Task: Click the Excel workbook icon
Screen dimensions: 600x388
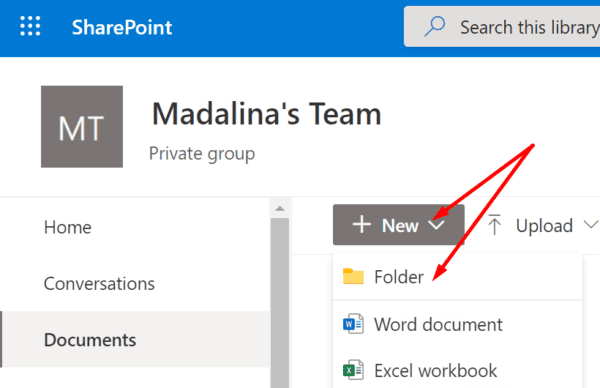Action: click(x=353, y=370)
